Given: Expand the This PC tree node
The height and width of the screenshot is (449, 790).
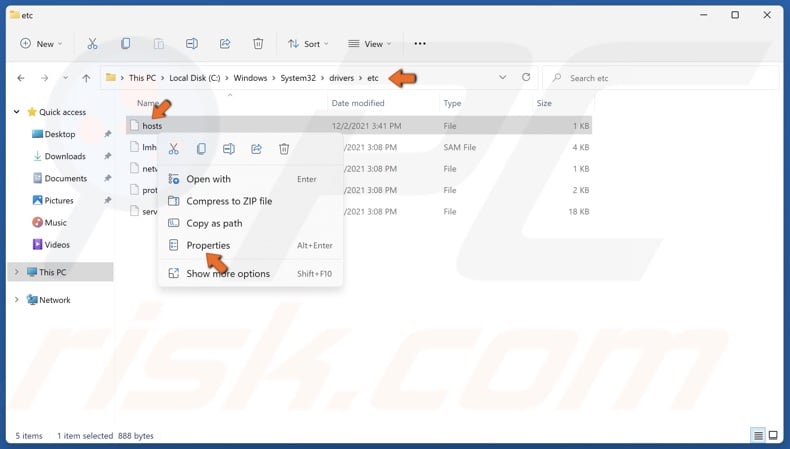Looking at the screenshot, I should pos(17,272).
